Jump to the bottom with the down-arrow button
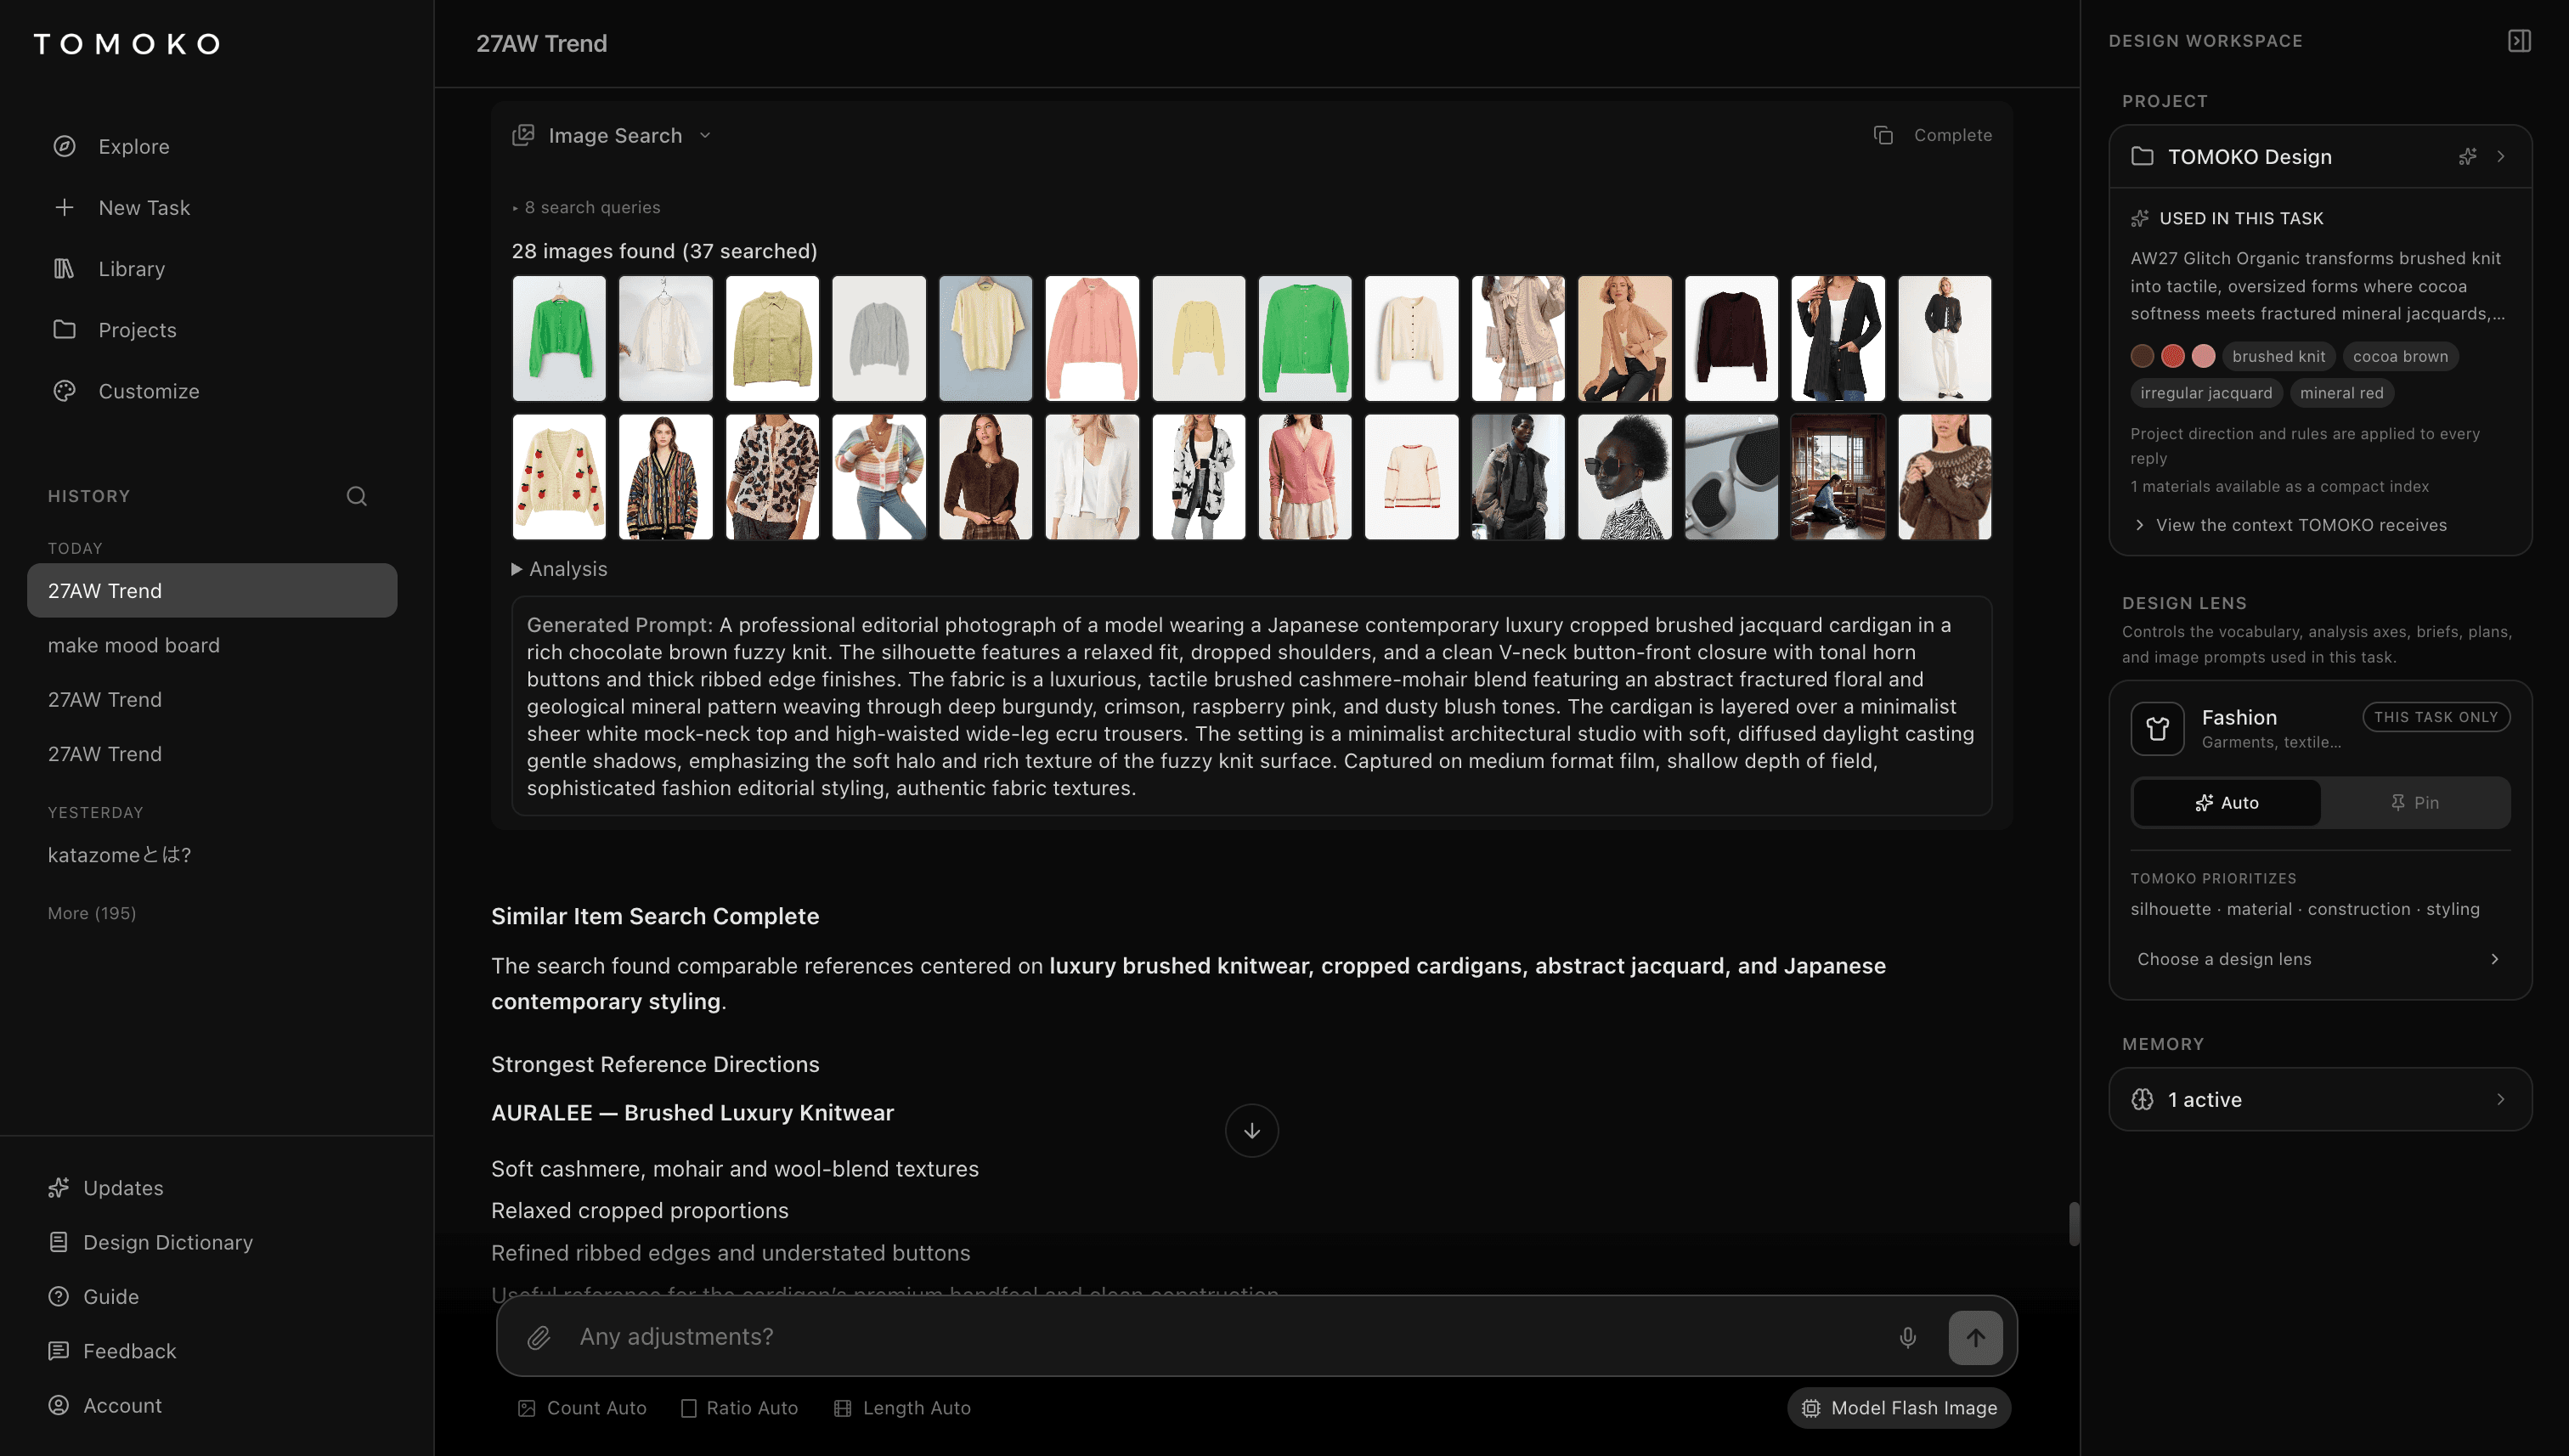The image size is (2569, 1456). (x=1252, y=1131)
